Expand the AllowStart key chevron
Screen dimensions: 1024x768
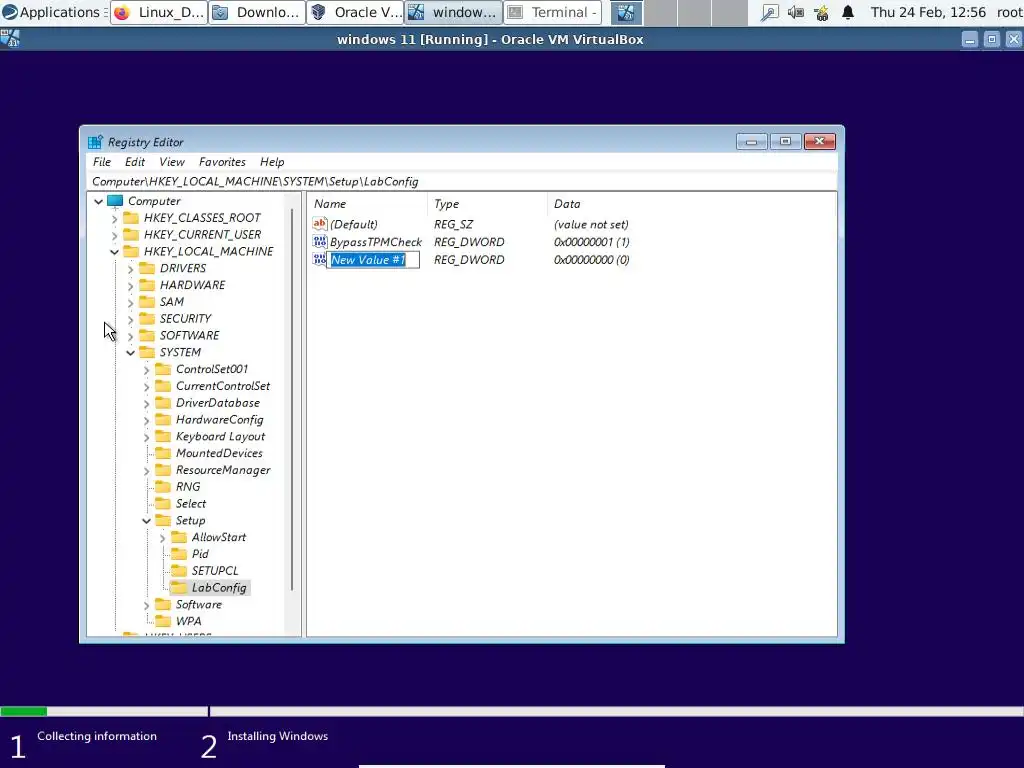point(162,537)
